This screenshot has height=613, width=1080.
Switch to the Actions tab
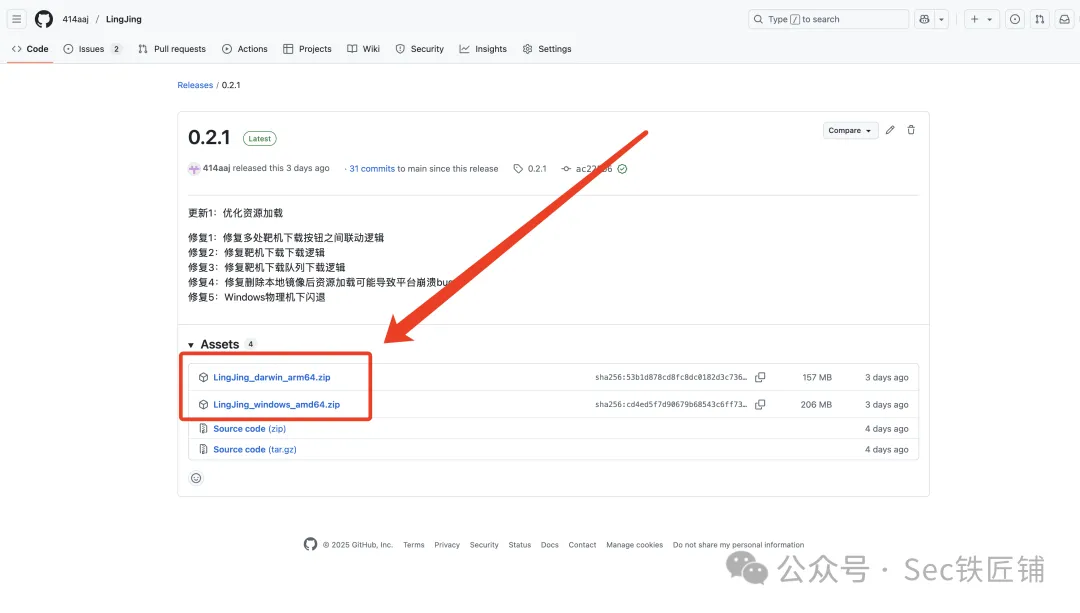[245, 49]
